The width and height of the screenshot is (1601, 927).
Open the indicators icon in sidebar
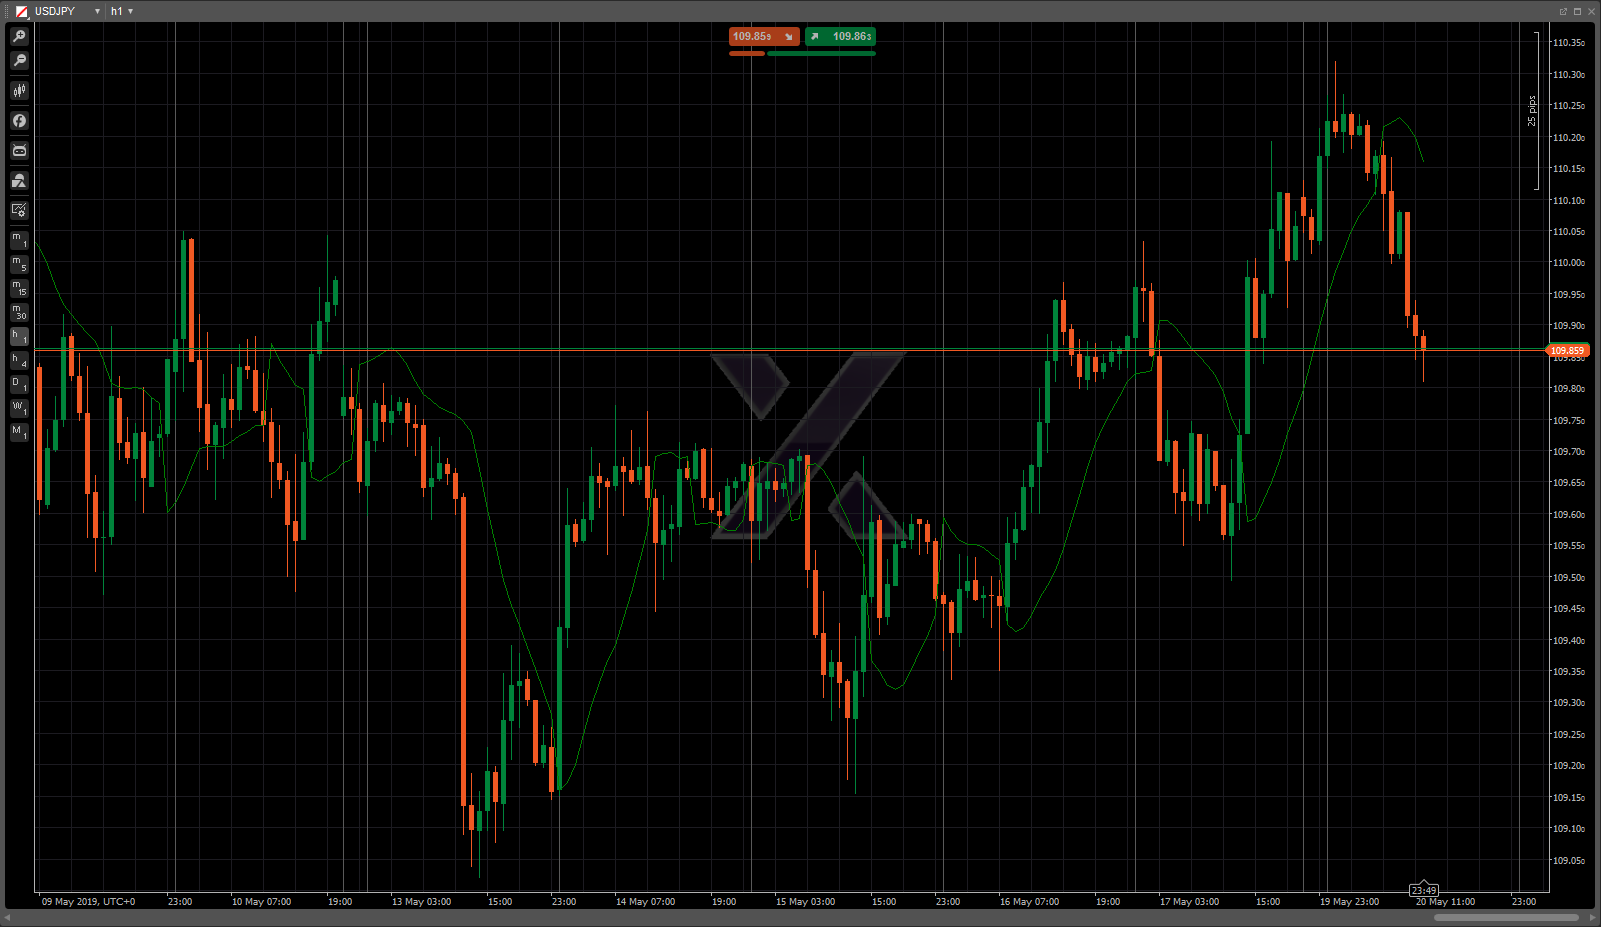(x=19, y=181)
